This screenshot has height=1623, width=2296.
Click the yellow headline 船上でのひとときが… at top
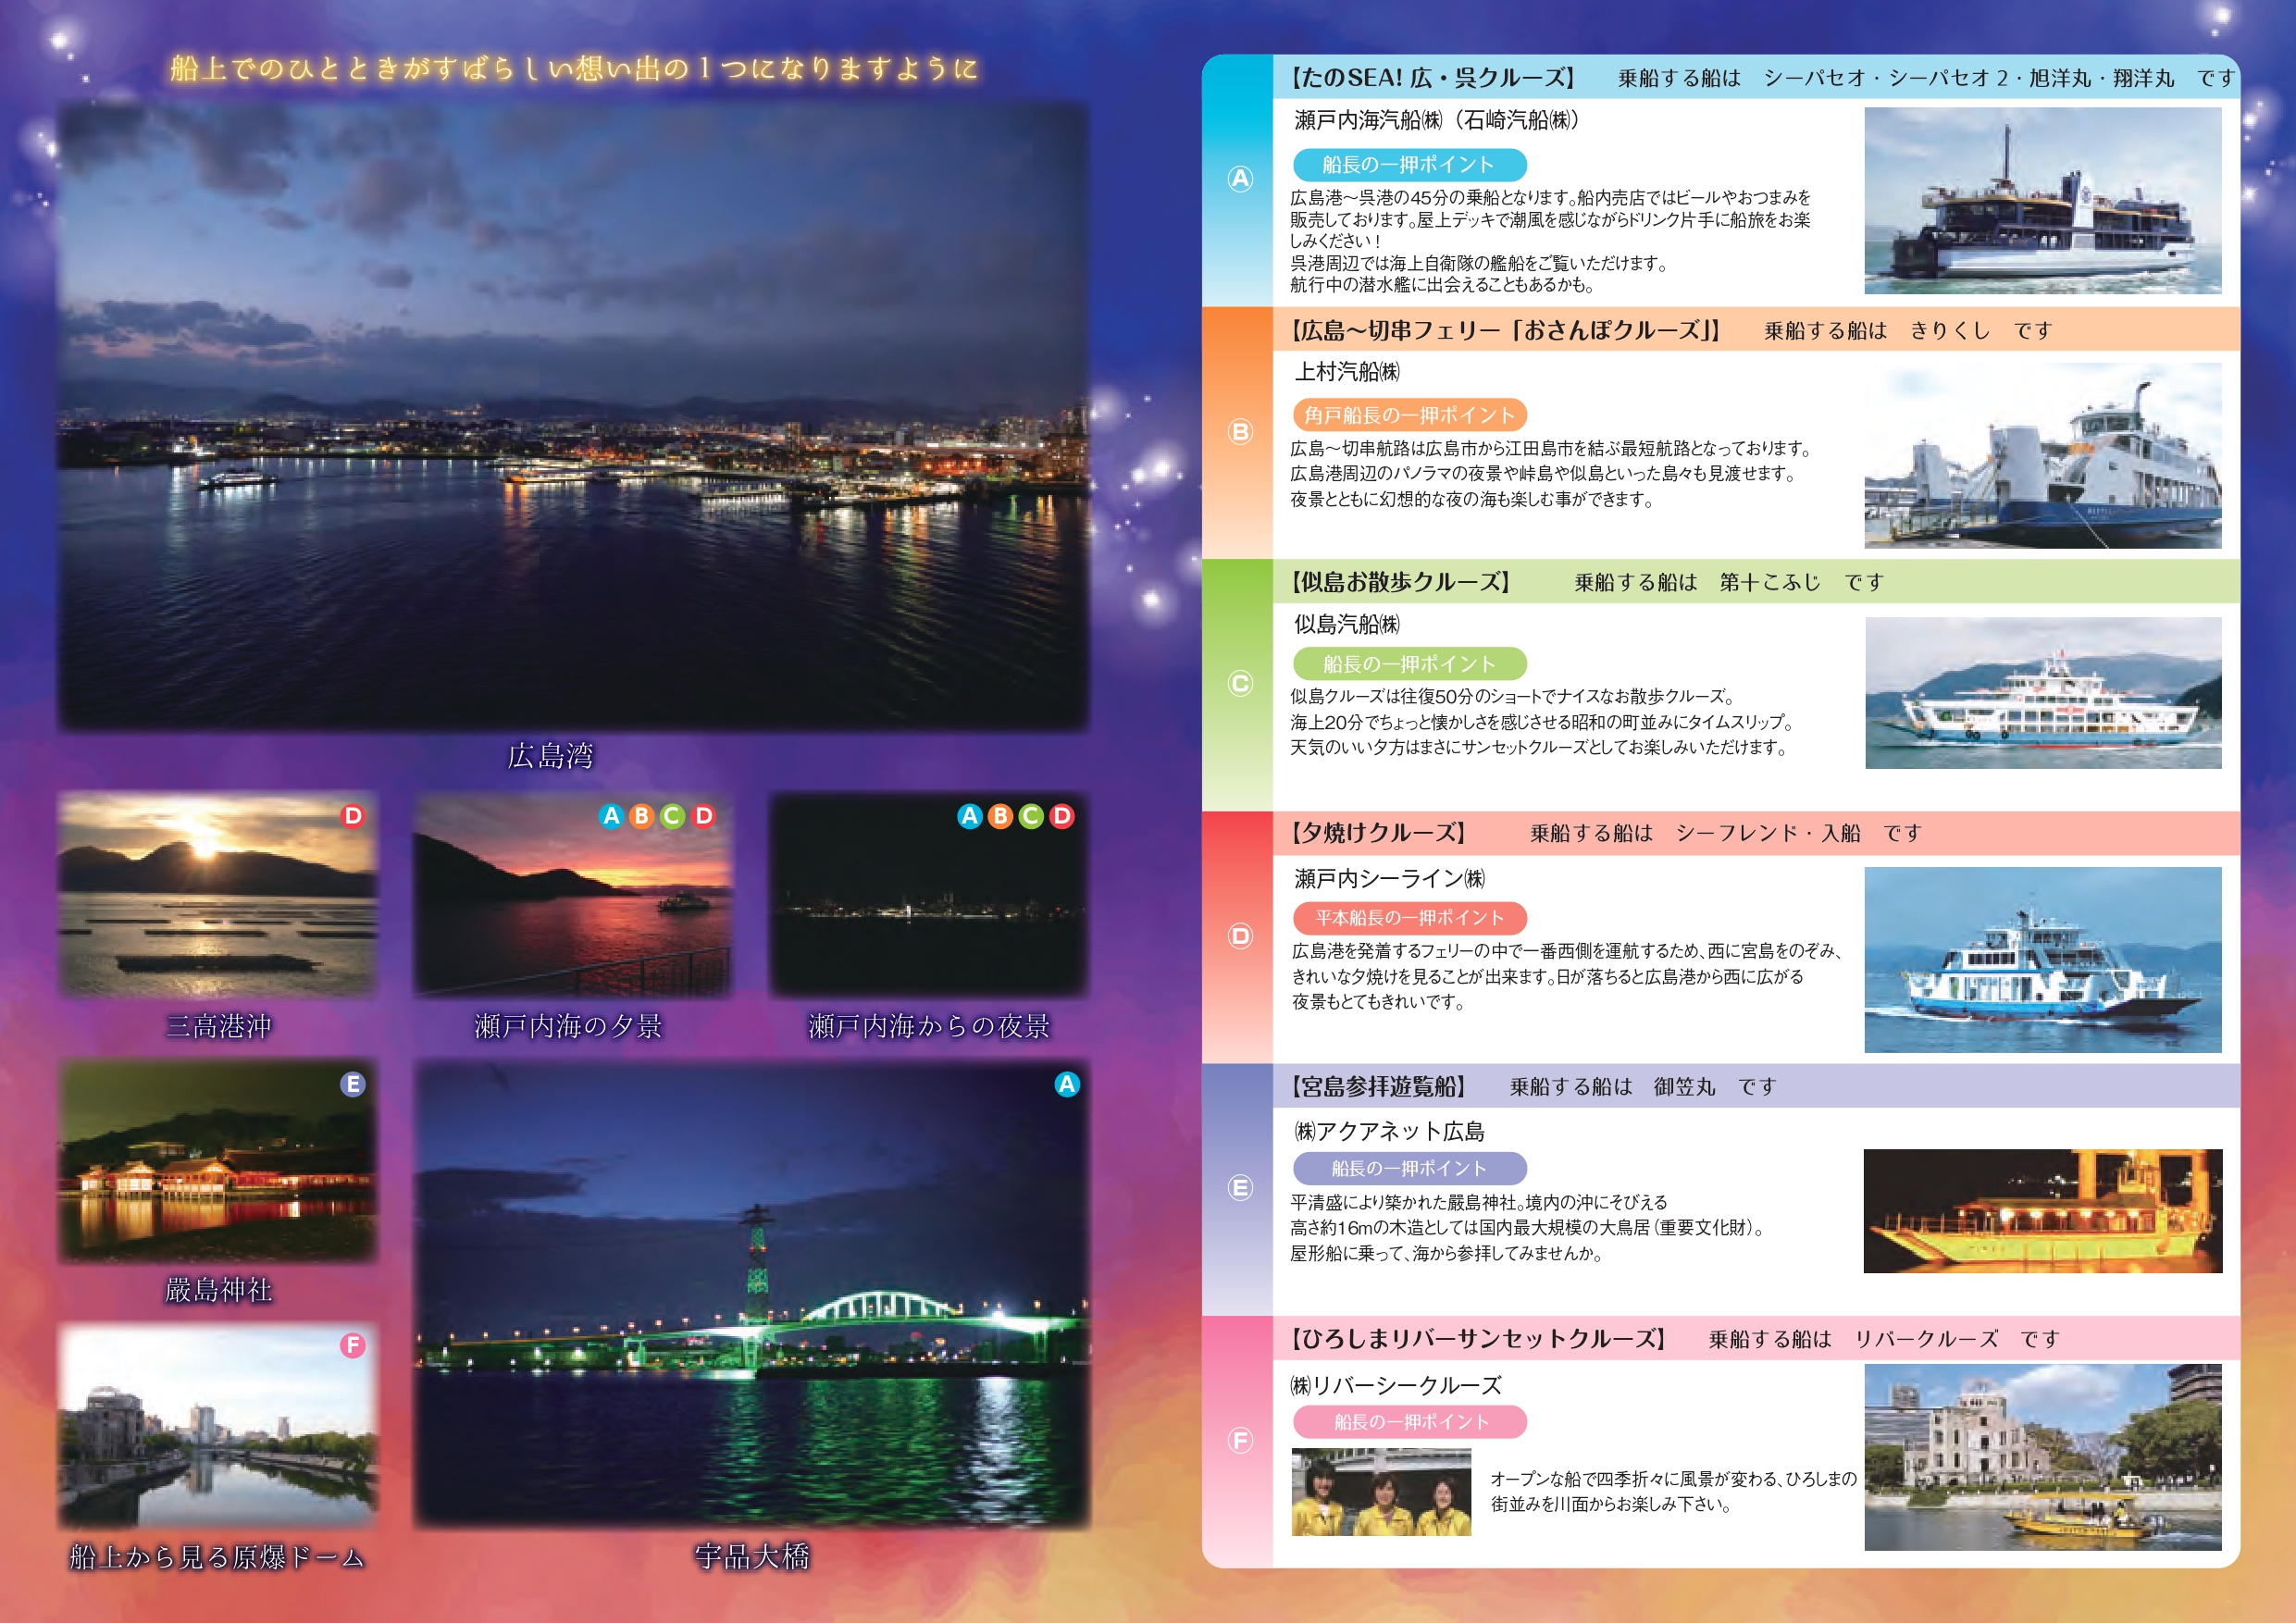coord(574,68)
